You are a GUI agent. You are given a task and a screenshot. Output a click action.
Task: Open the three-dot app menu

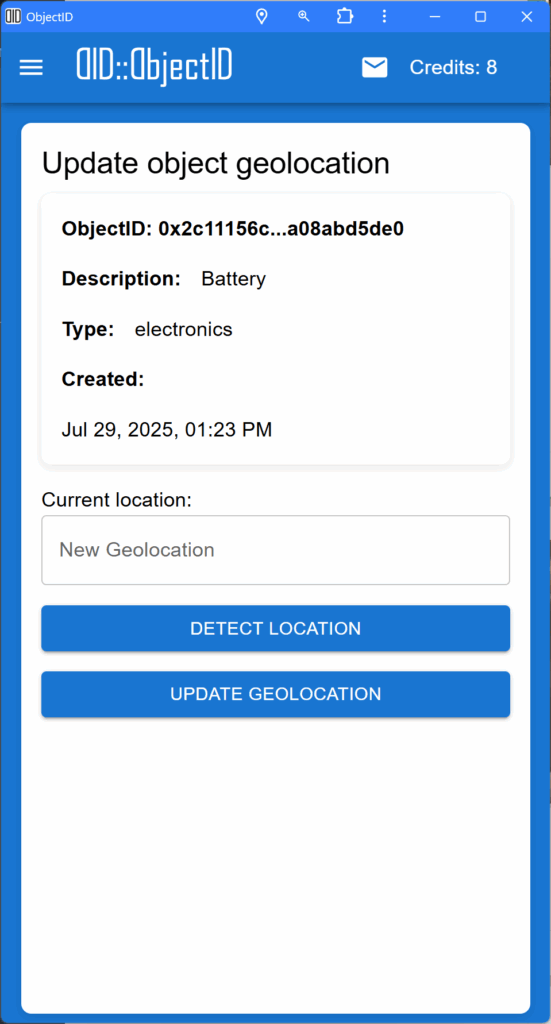(384, 16)
